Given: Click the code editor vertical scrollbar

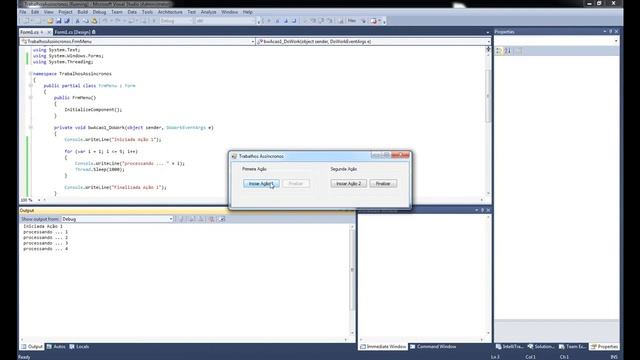Looking at the screenshot, I should (488, 121).
